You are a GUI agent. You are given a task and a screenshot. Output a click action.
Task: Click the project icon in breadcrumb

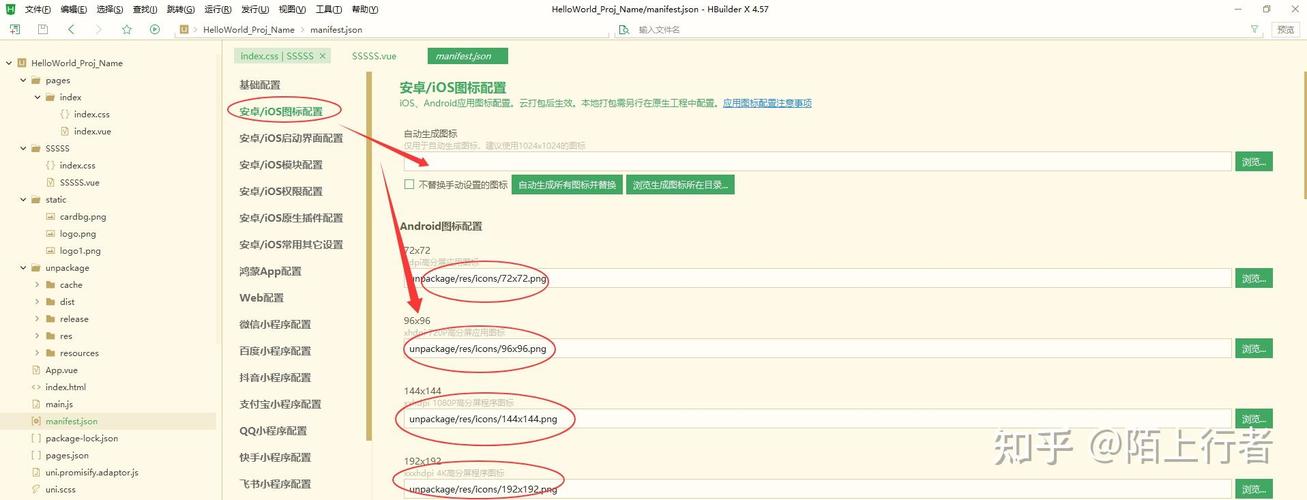[x=184, y=30]
